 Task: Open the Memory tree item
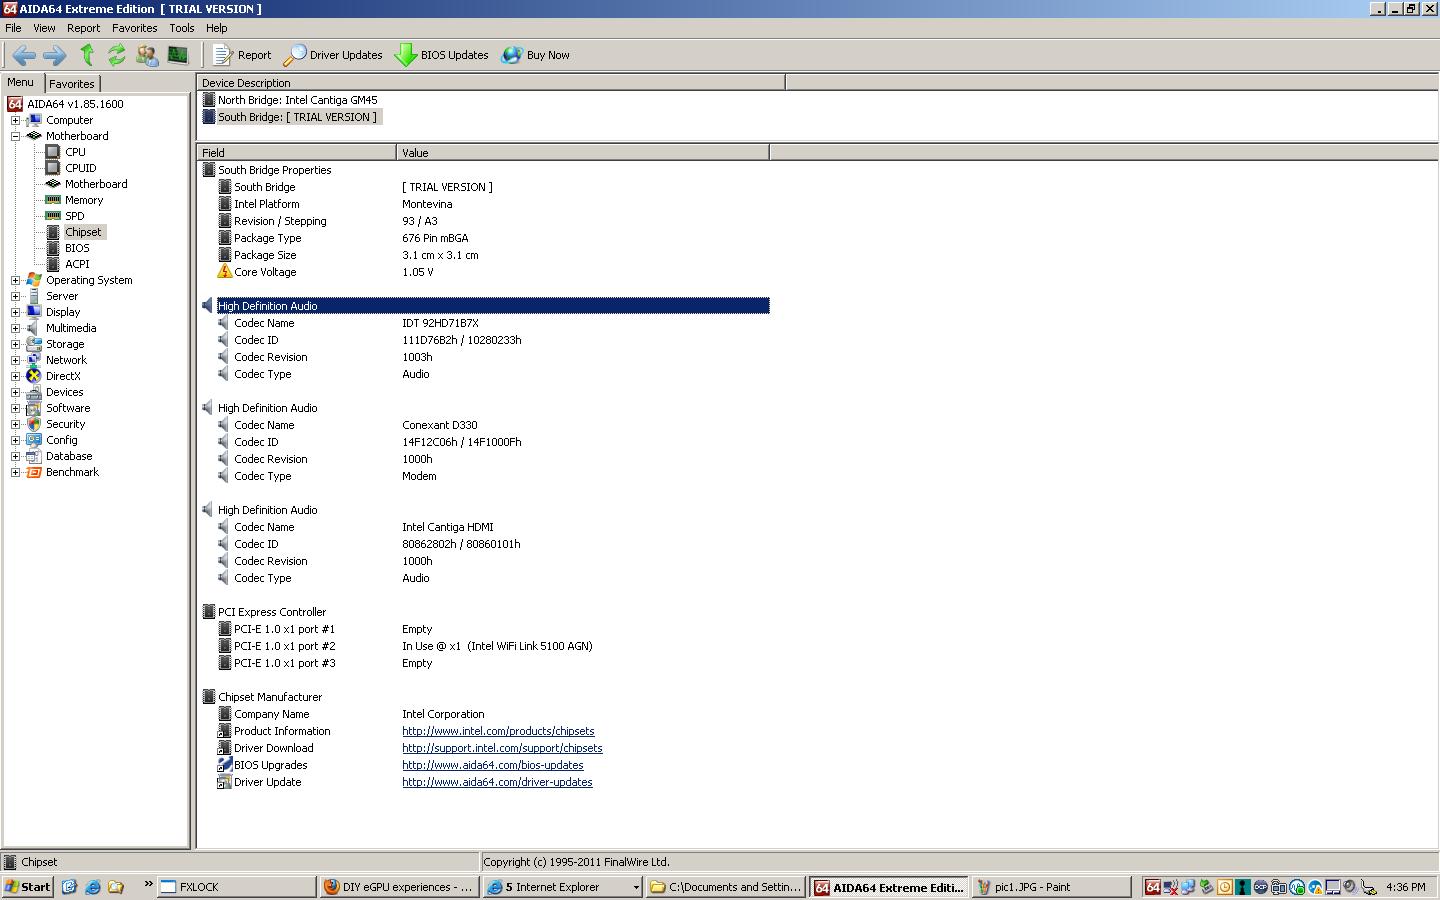[84, 200]
